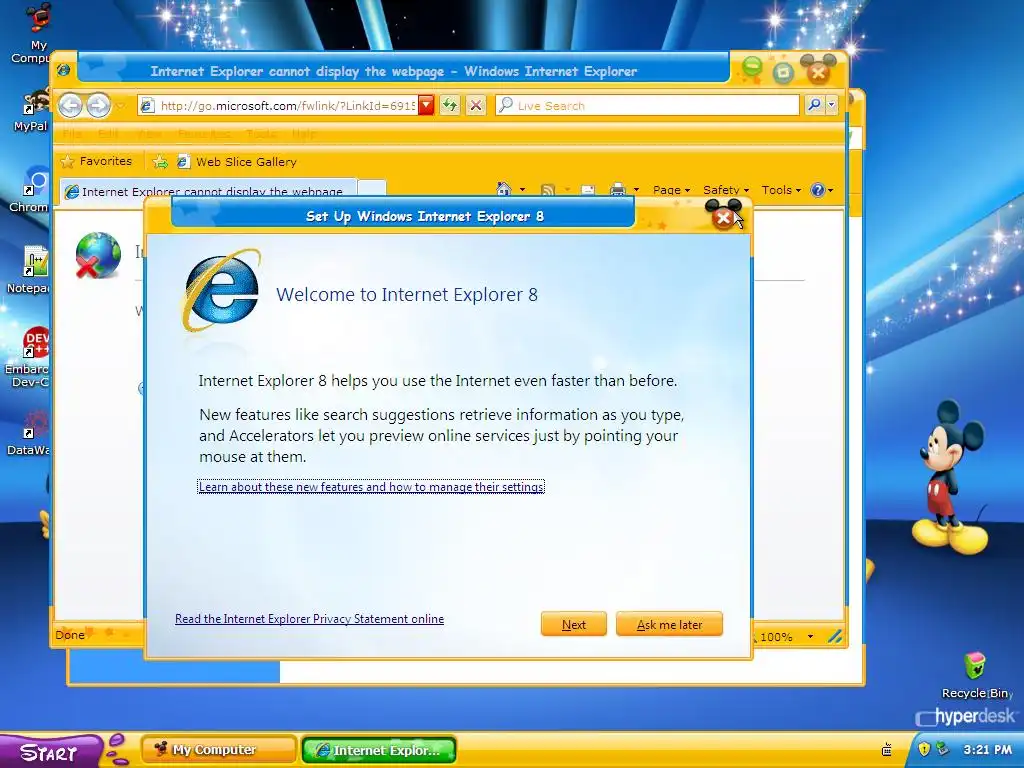Image resolution: width=1024 pixels, height=768 pixels.
Task: Click the Next button in the setup dialog
Action: pos(573,624)
